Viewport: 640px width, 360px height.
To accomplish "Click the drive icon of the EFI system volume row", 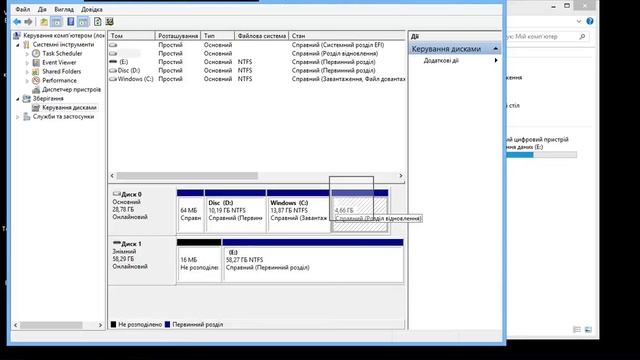I will click(113, 45).
